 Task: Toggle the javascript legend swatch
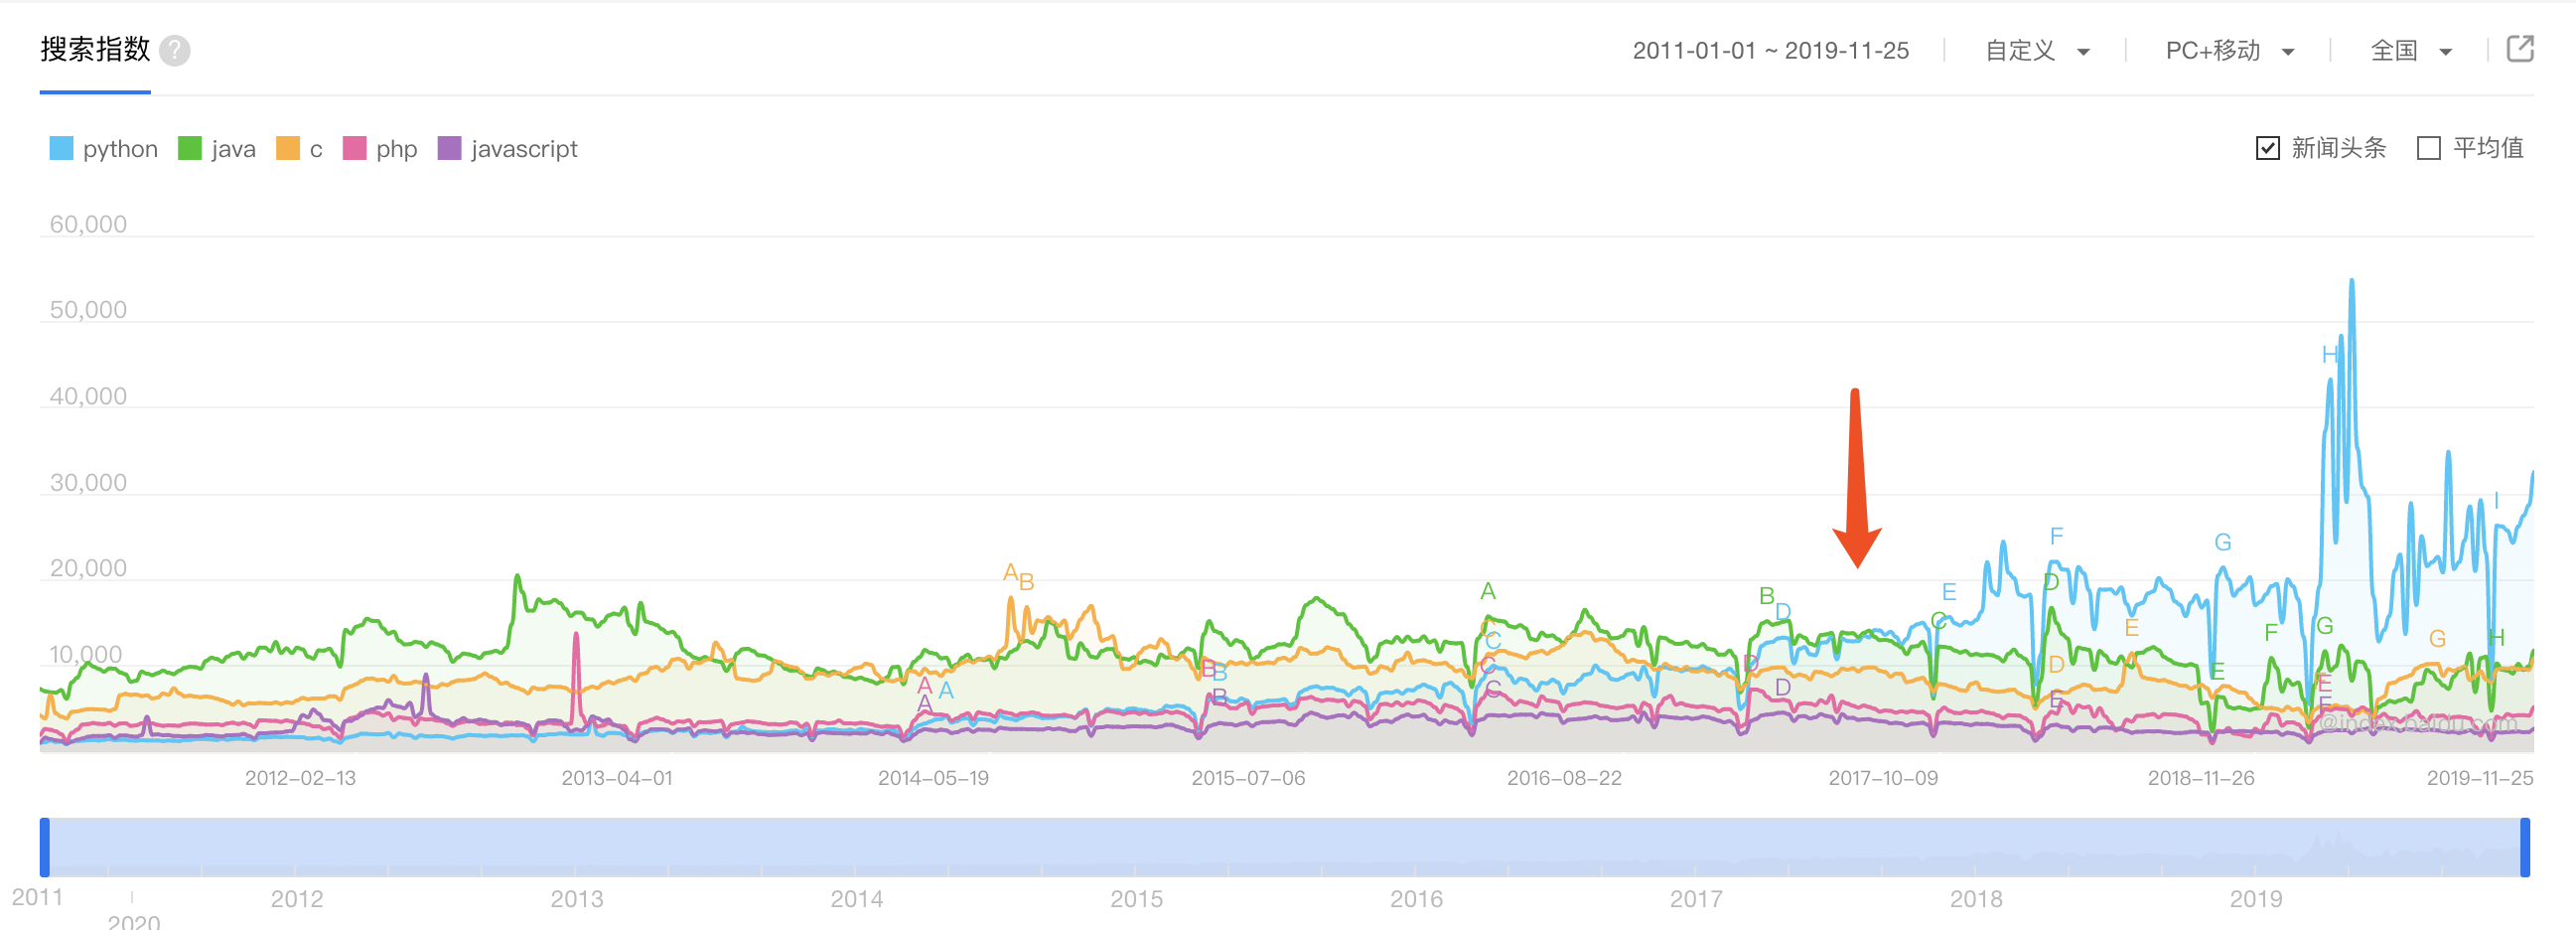pos(449,149)
